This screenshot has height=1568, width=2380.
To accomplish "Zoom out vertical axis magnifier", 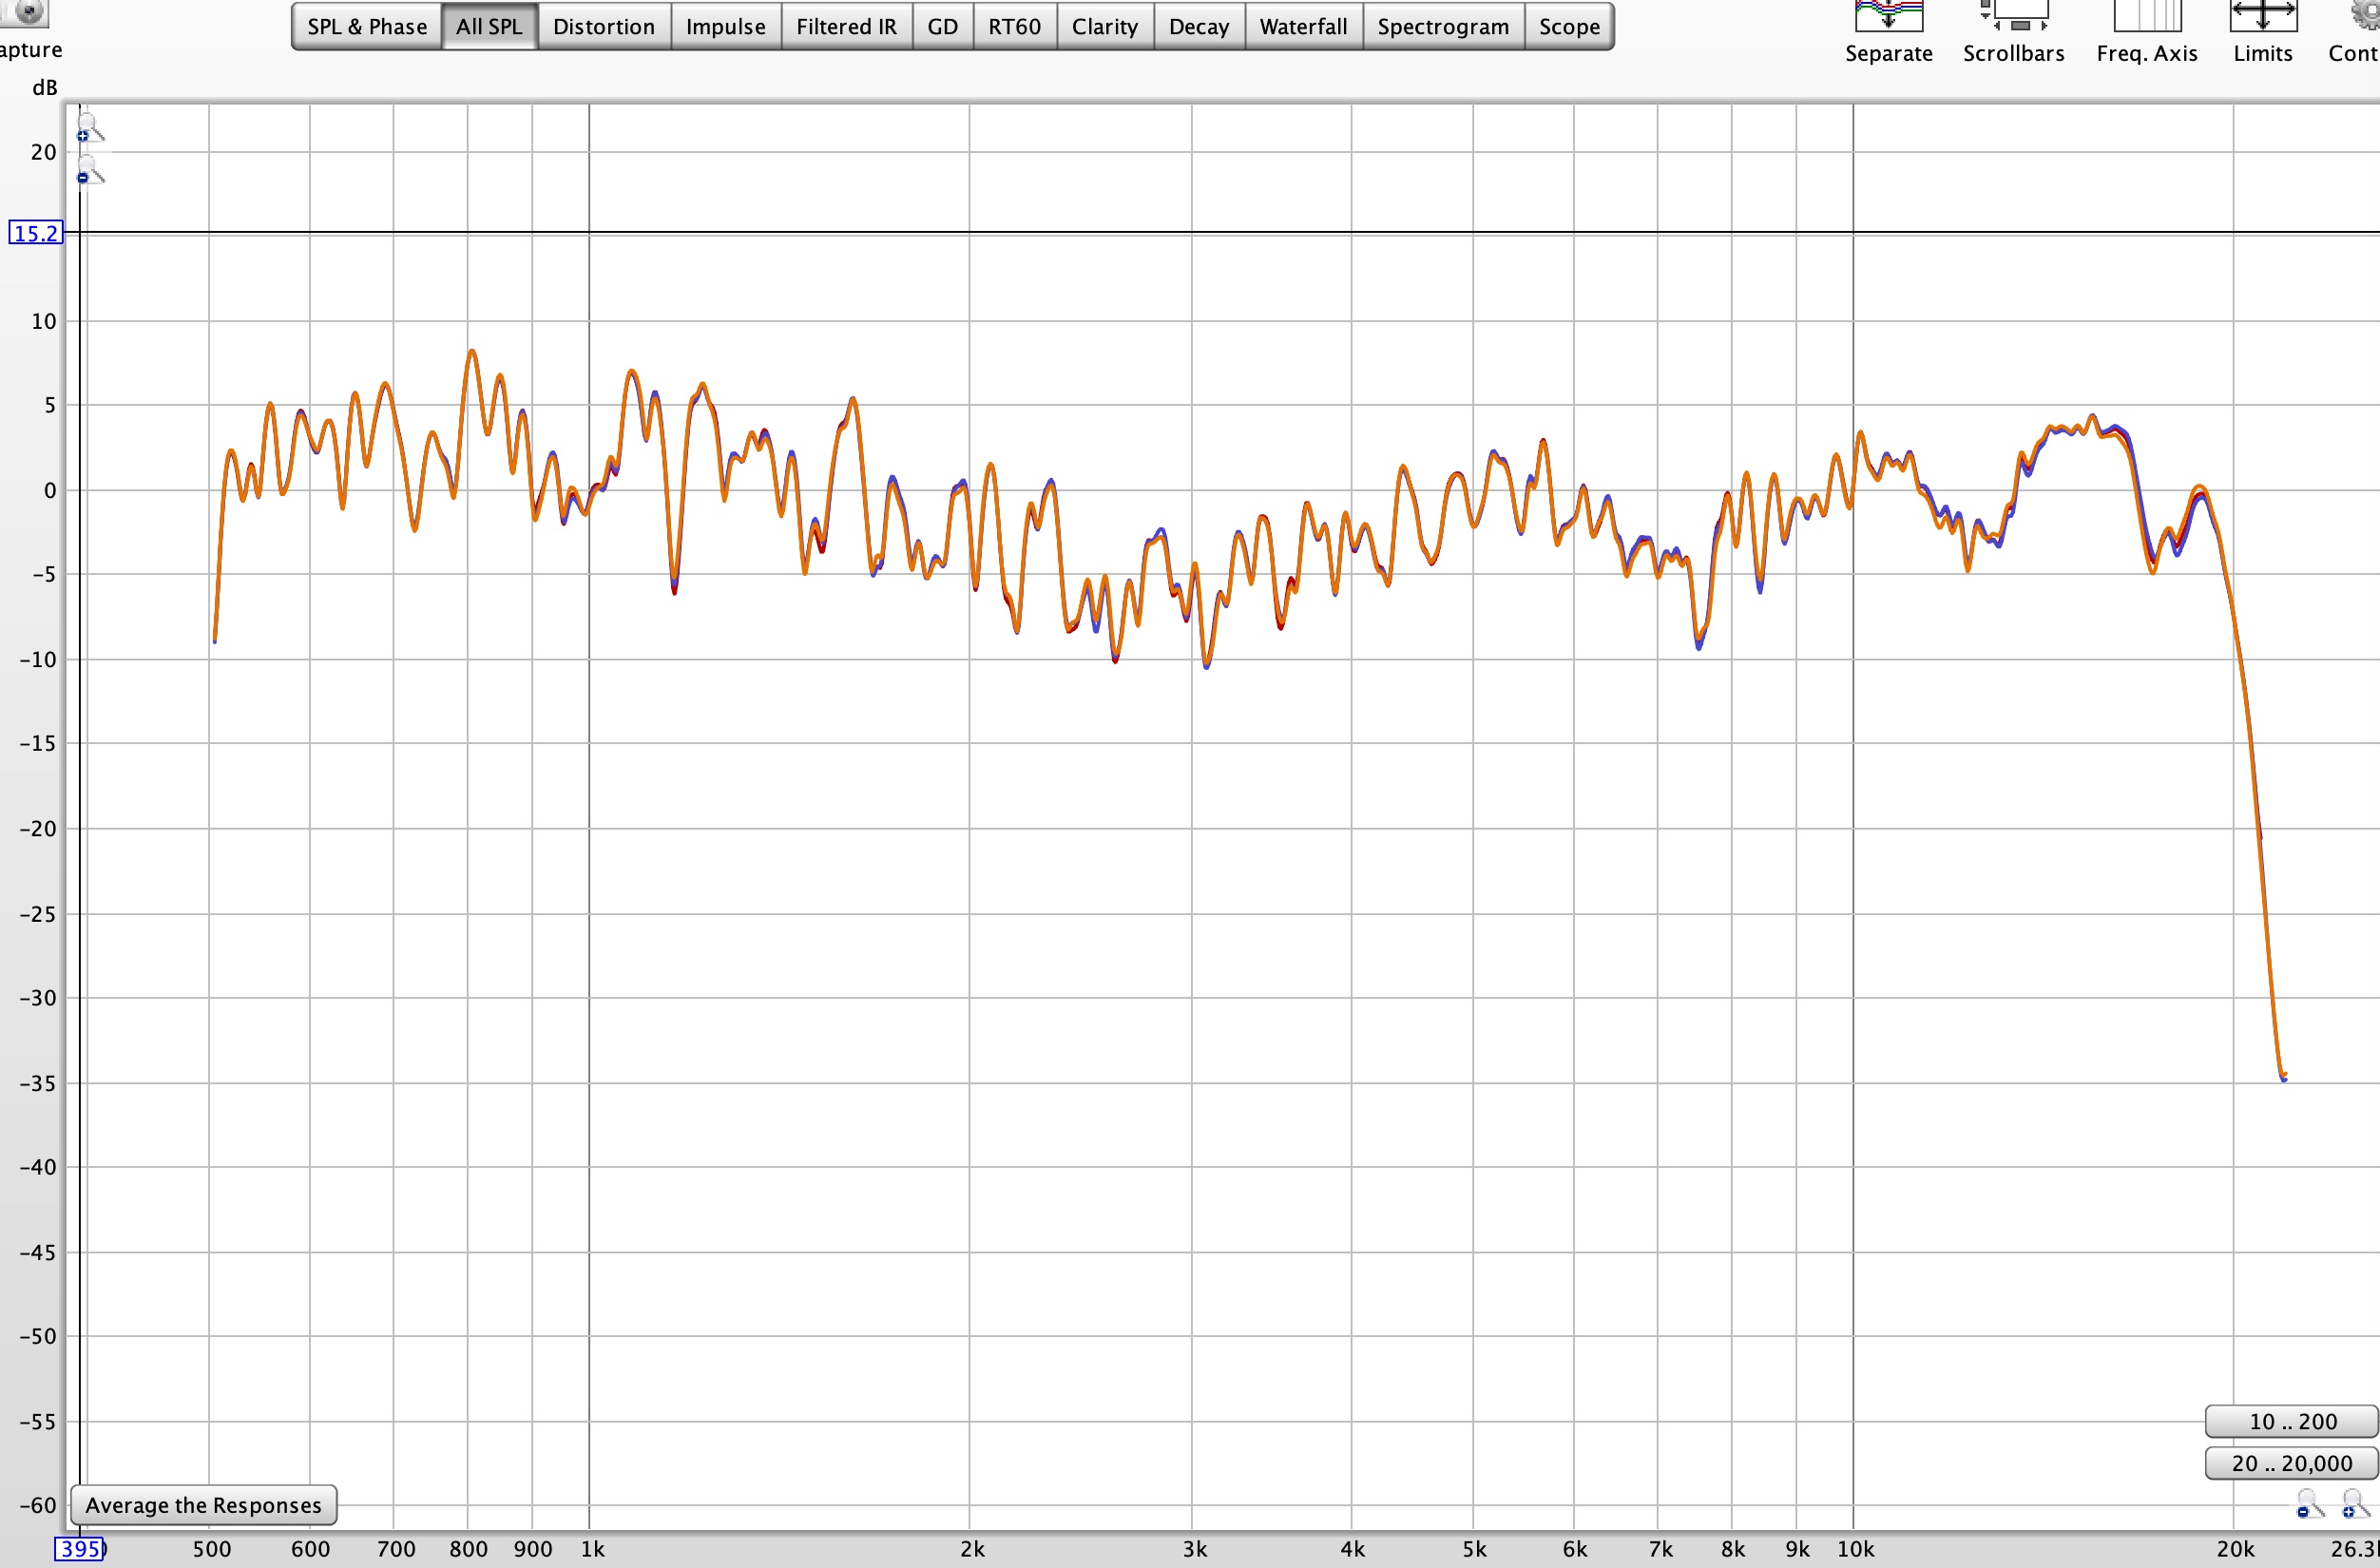I will click(89, 170).
